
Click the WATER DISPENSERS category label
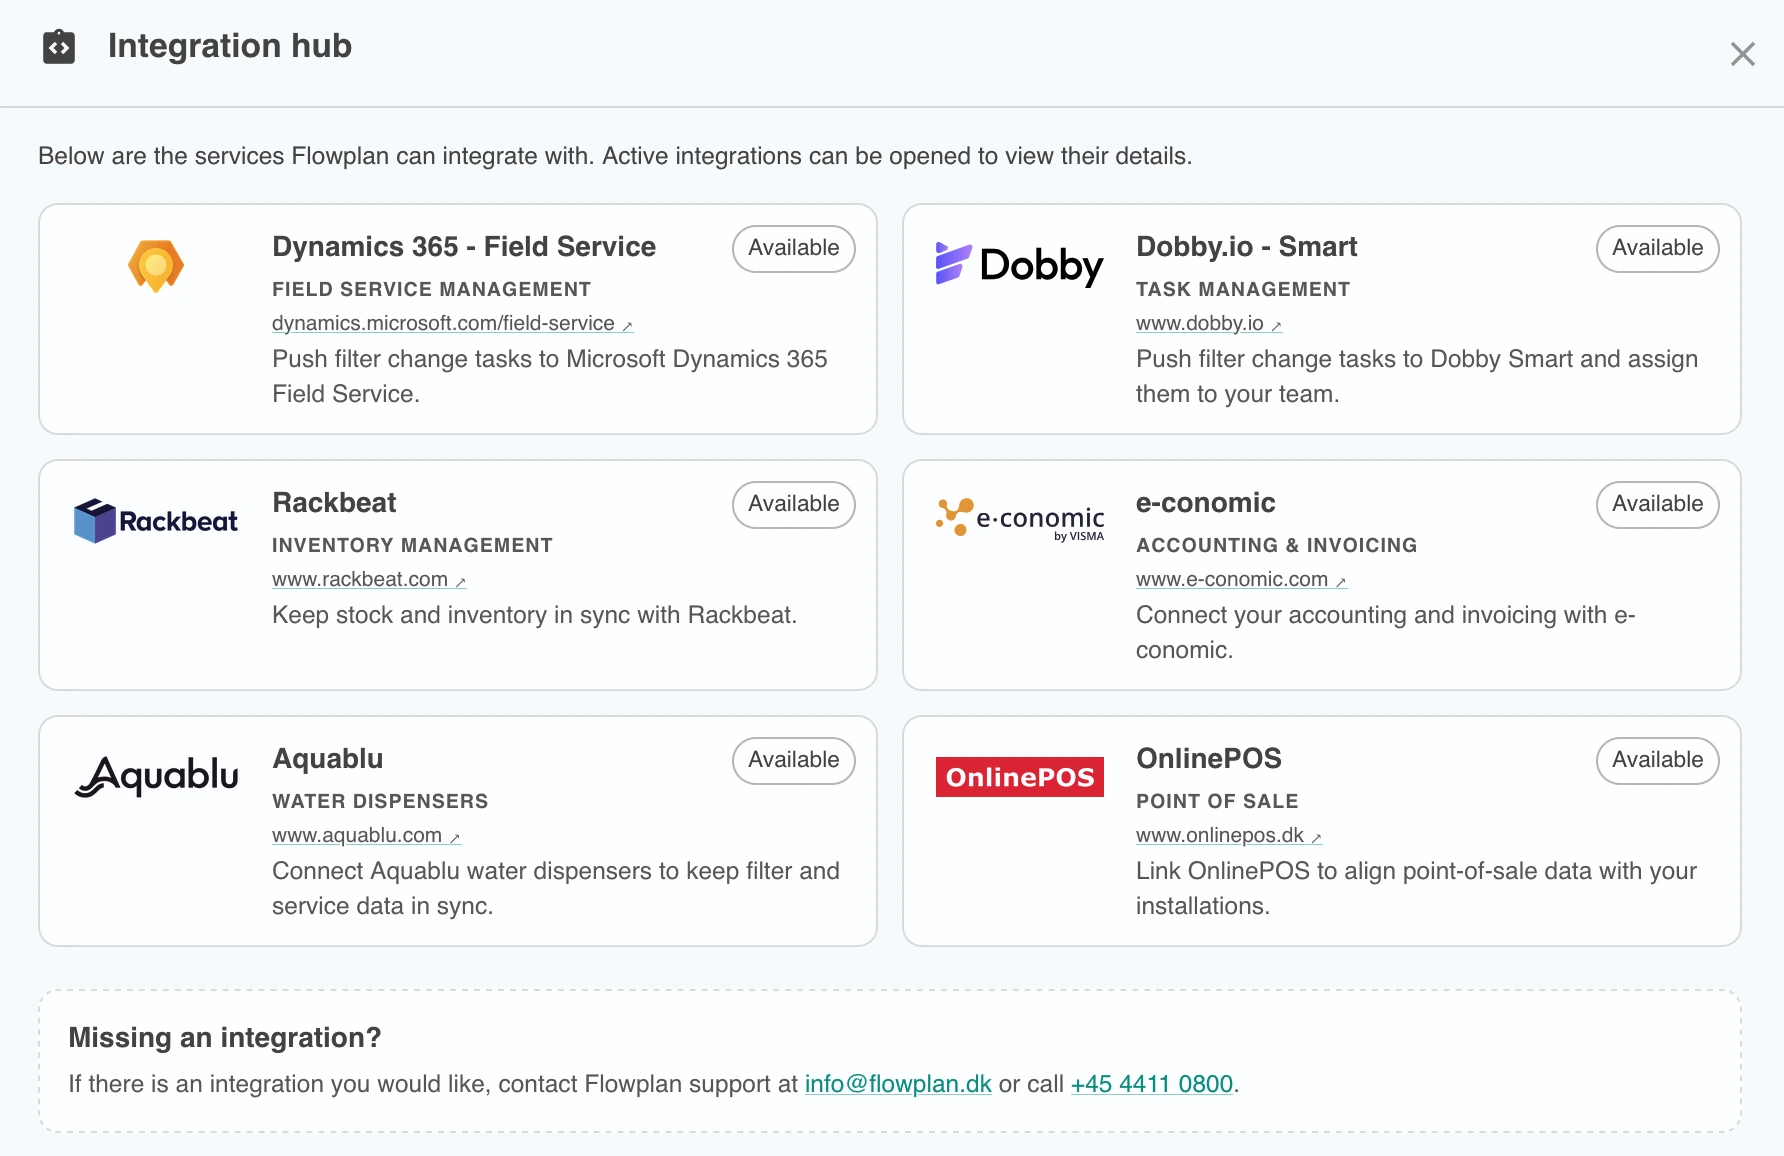pos(380,801)
